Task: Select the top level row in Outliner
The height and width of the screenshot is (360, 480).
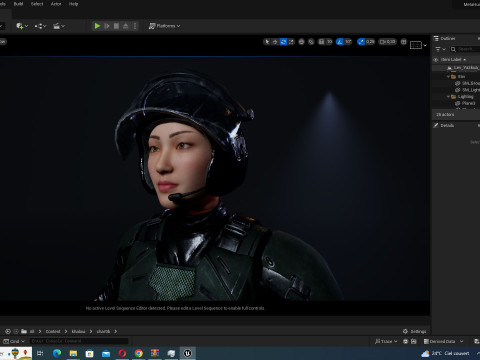Action: (456, 68)
